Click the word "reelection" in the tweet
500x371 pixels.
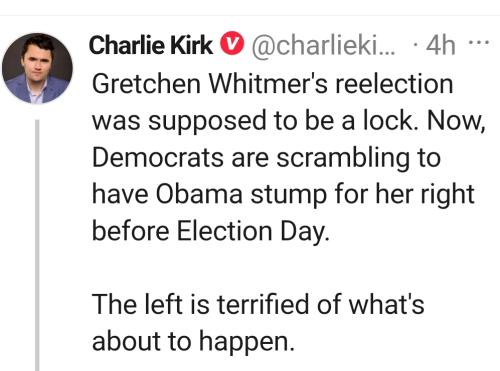tap(394, 84)
